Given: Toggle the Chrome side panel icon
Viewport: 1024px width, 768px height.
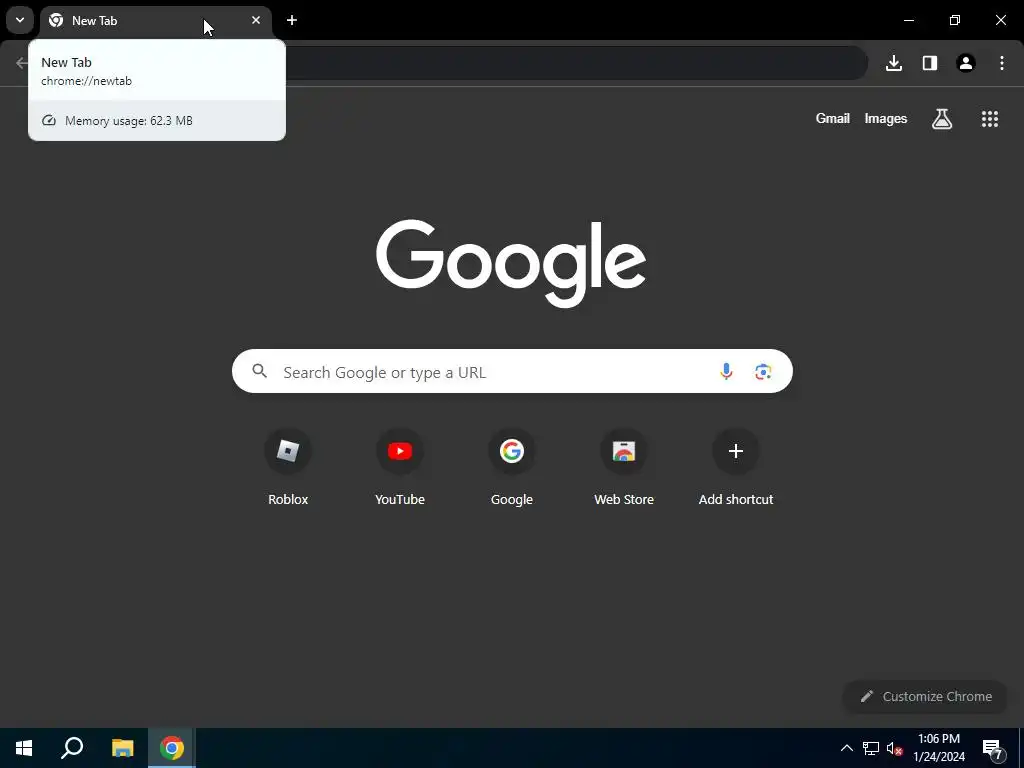Looking at the screenshot, I should pos(930,63).
